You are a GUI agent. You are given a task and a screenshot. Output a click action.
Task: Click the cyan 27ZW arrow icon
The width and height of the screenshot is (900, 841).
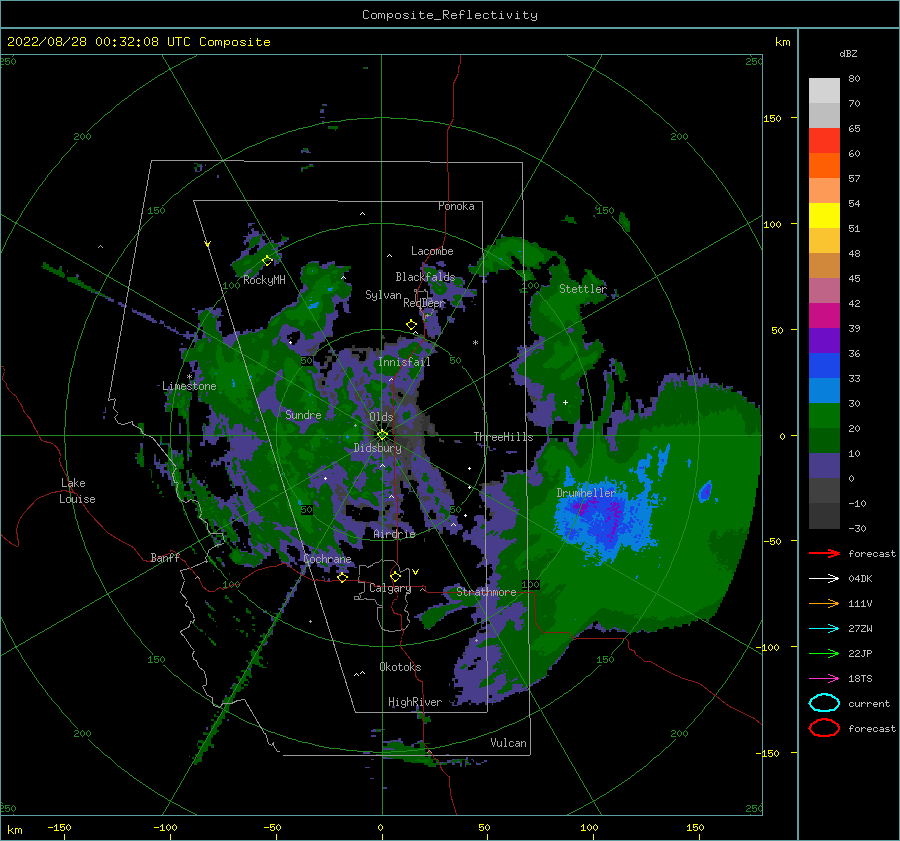pyautogui.click(x=824, y=629)
